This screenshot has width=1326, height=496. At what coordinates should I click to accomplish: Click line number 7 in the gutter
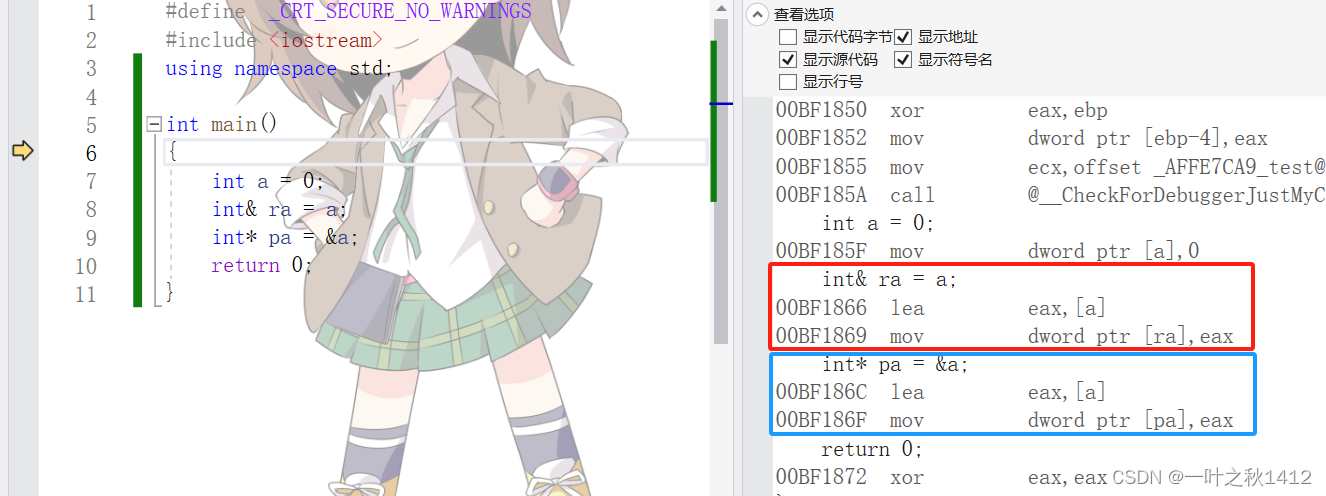tap(91, 181)
